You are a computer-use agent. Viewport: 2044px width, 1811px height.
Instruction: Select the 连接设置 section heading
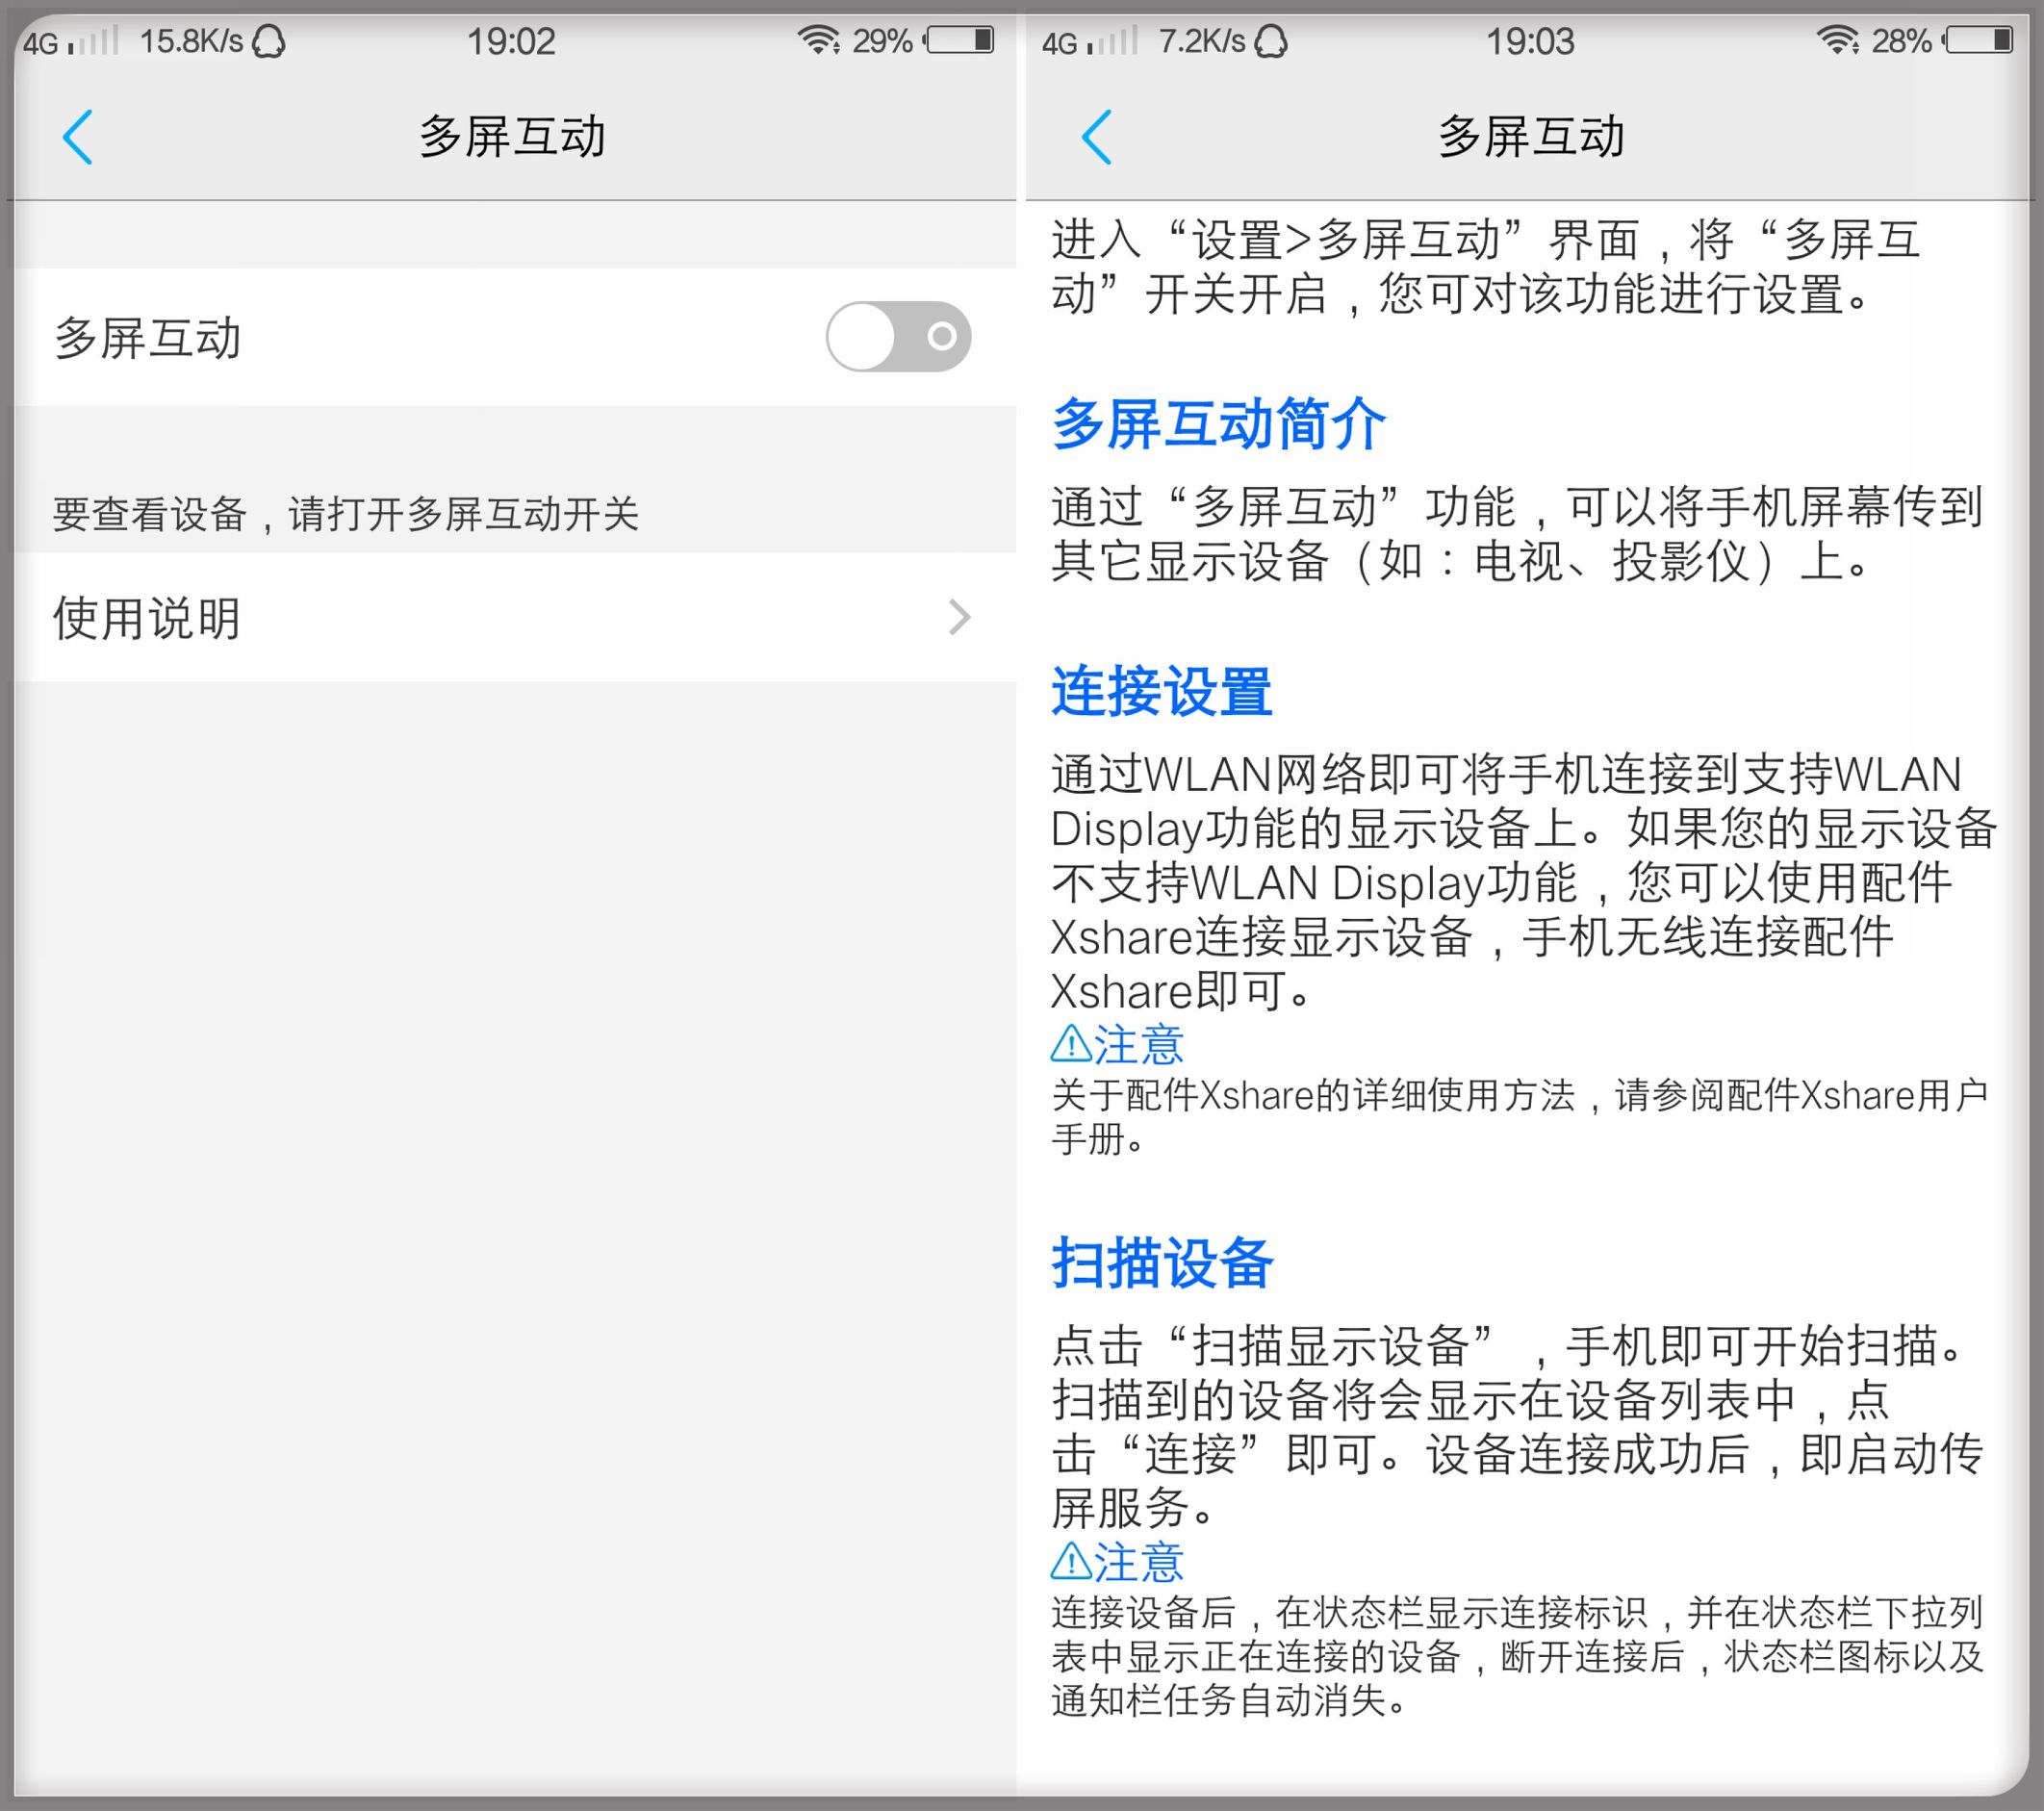point(1161,691)
